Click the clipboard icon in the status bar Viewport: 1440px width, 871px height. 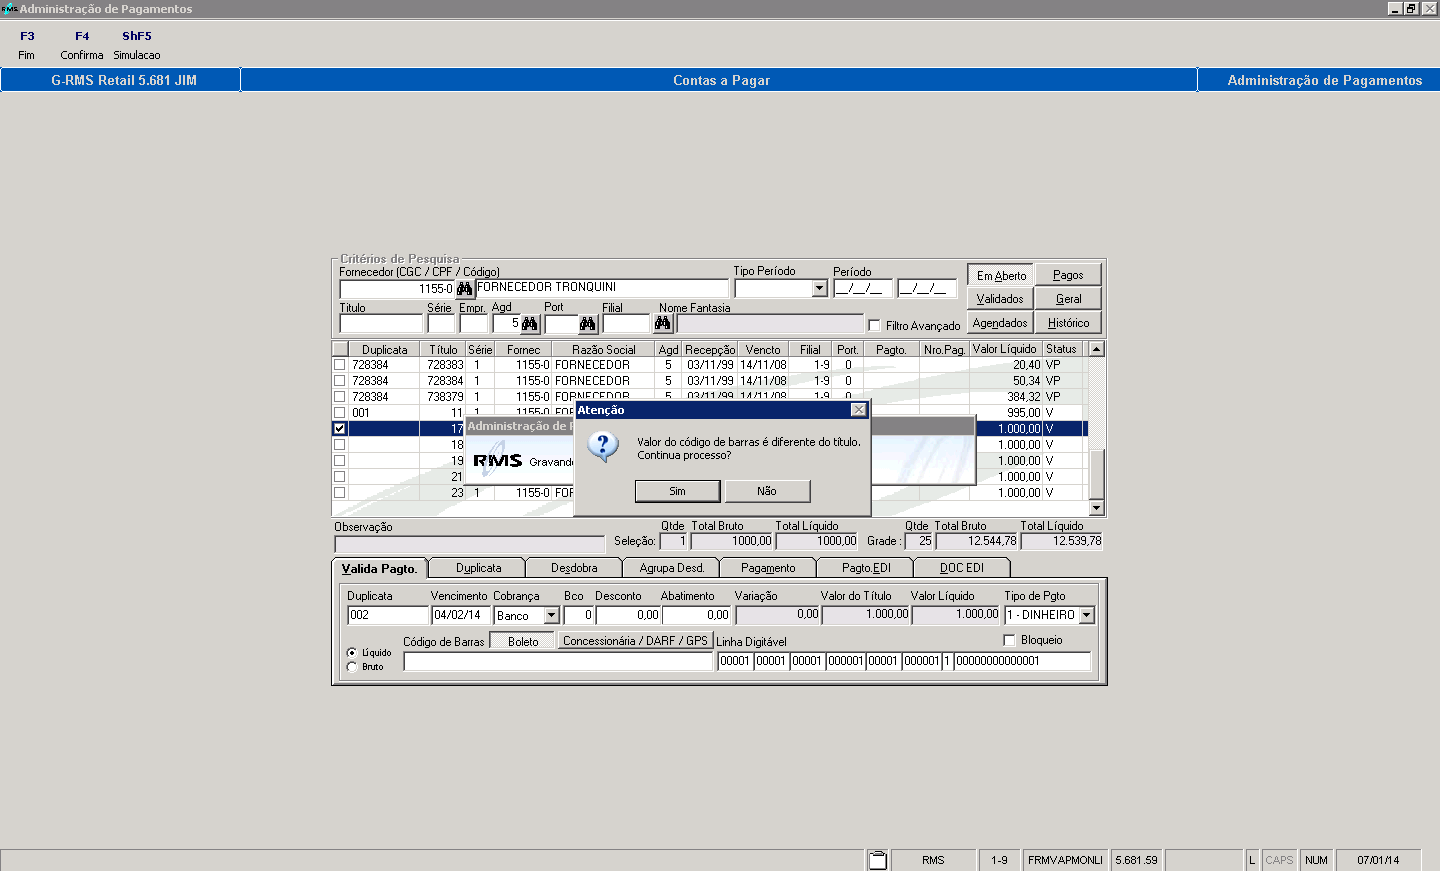(877, 860)
